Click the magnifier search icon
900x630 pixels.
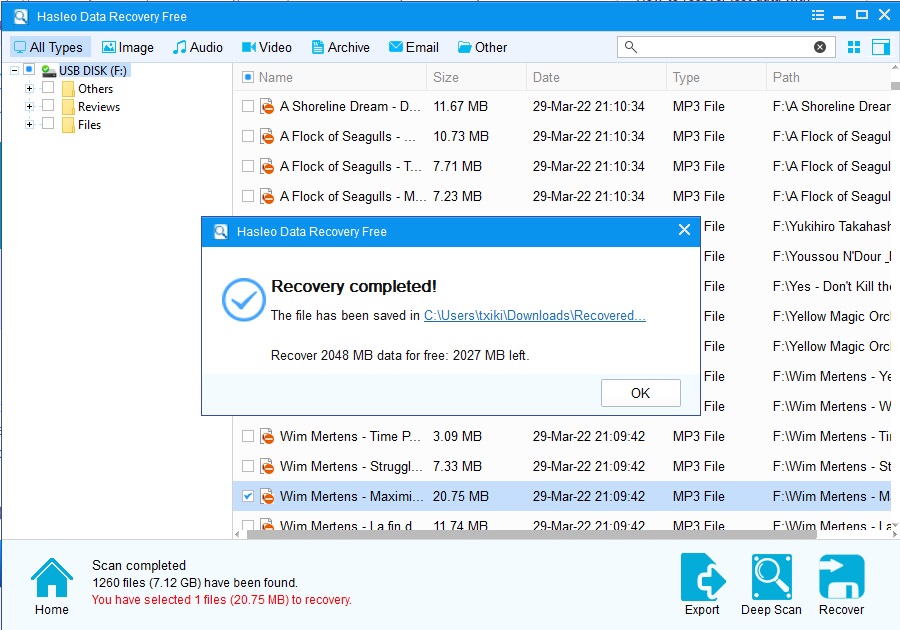pyautogui.click(x=630, y=47)
